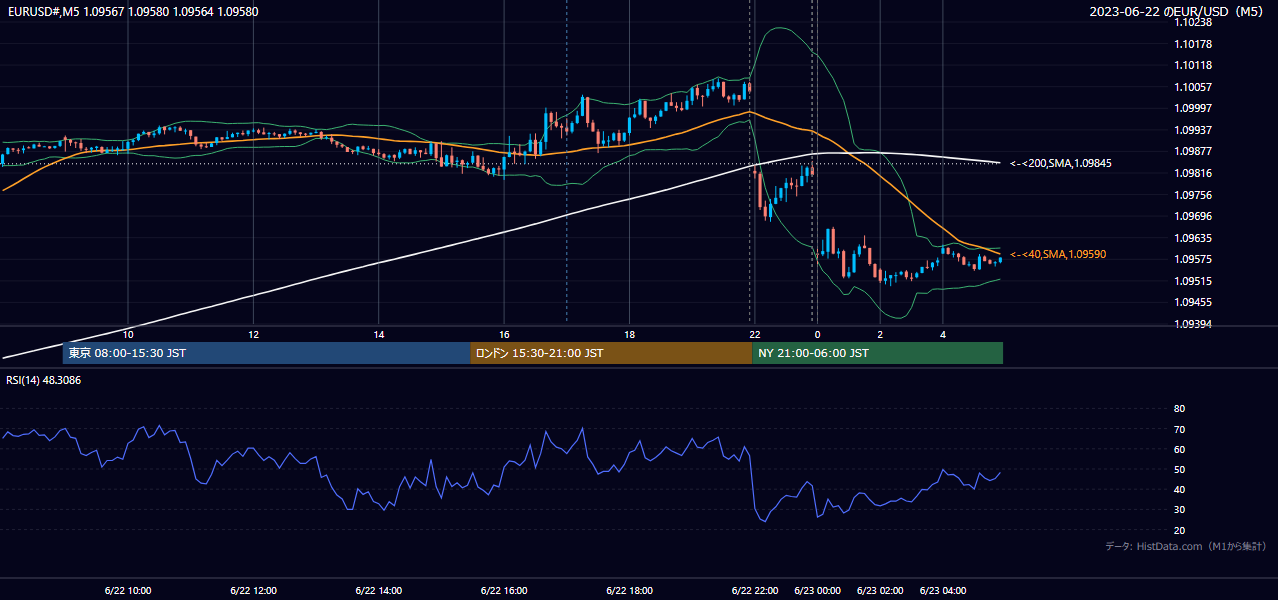Click the hour tick label 10 on price chart
Screen dimensions: 1278x600
[x=128, y=334]
